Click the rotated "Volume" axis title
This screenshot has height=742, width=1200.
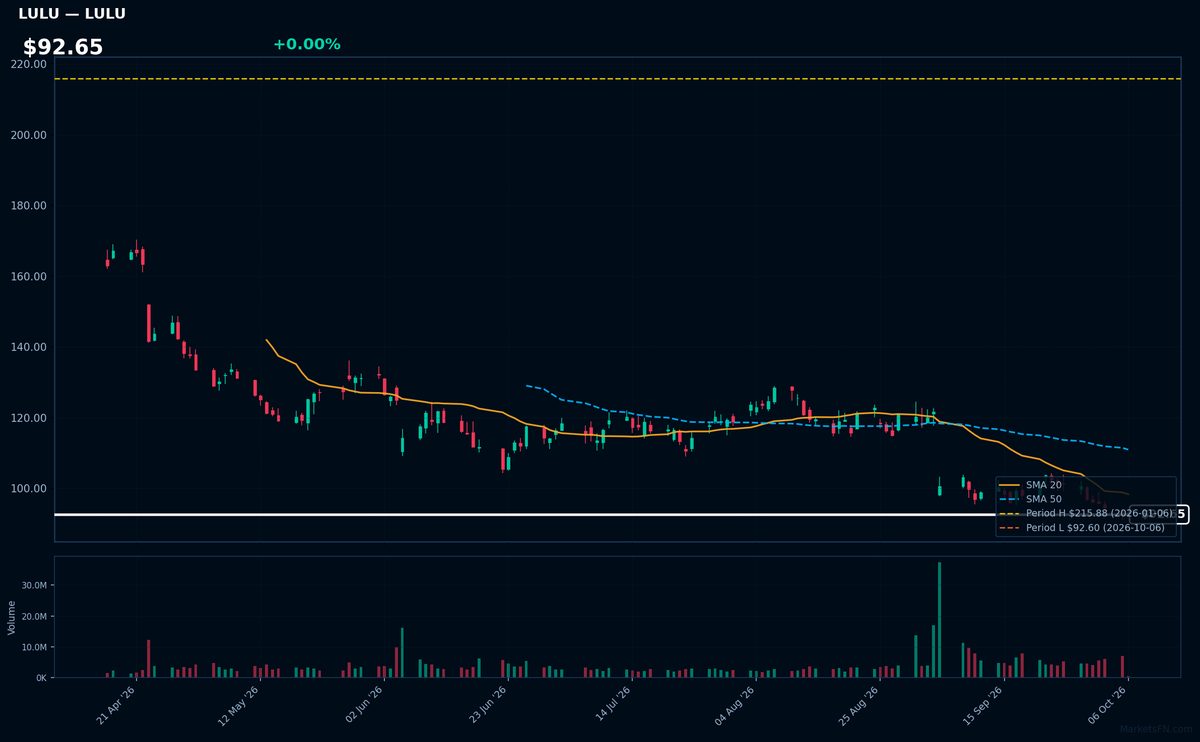click(x=12, y=617)
